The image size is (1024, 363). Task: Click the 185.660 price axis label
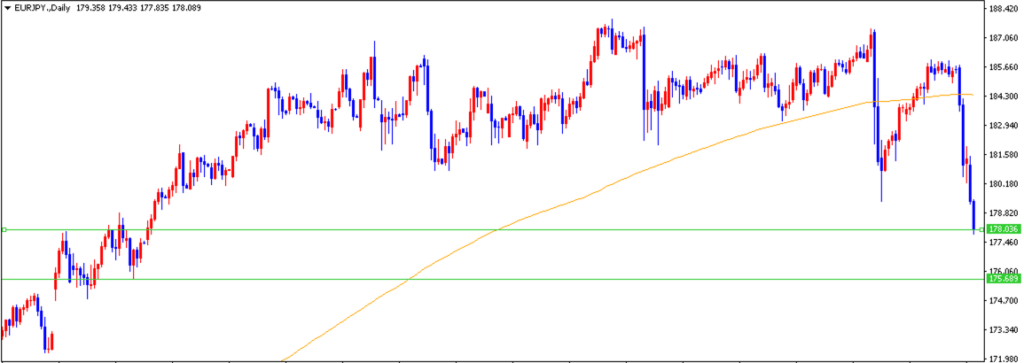tap(1004, 67)
